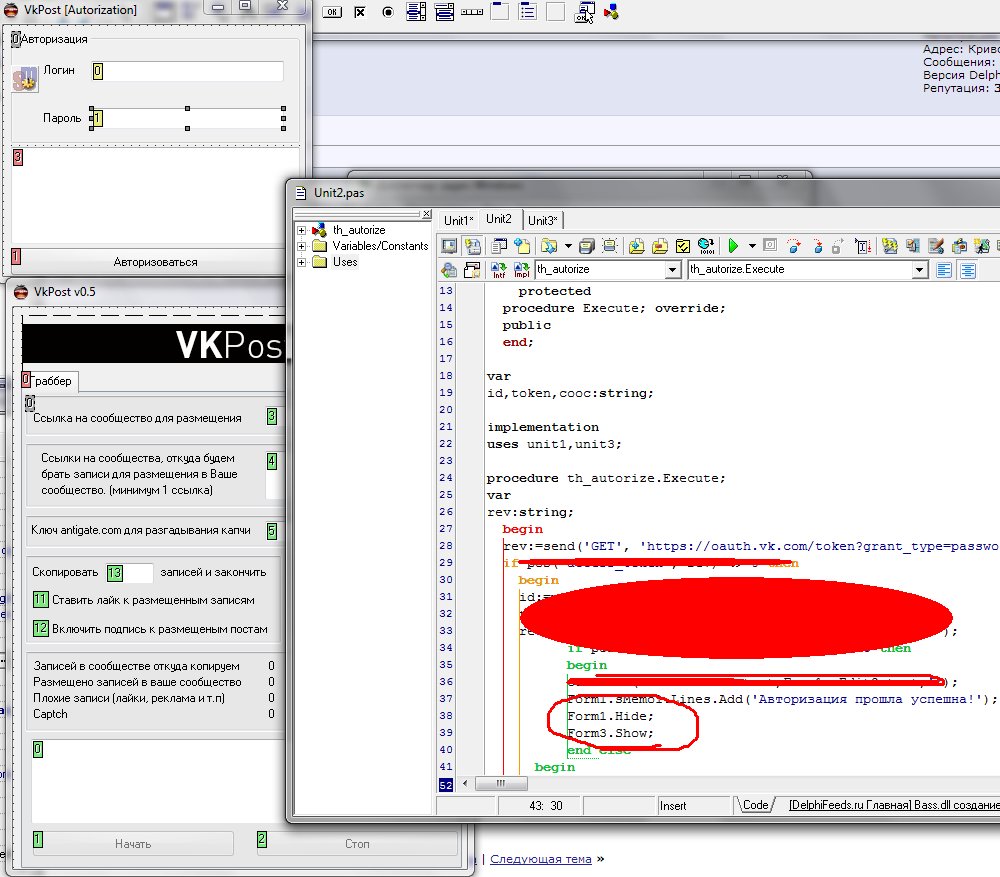Image resolution: width=1000 pixels, height=877 pixels.
Task: Click the th_autorize tree item
Action: [359, 230]
